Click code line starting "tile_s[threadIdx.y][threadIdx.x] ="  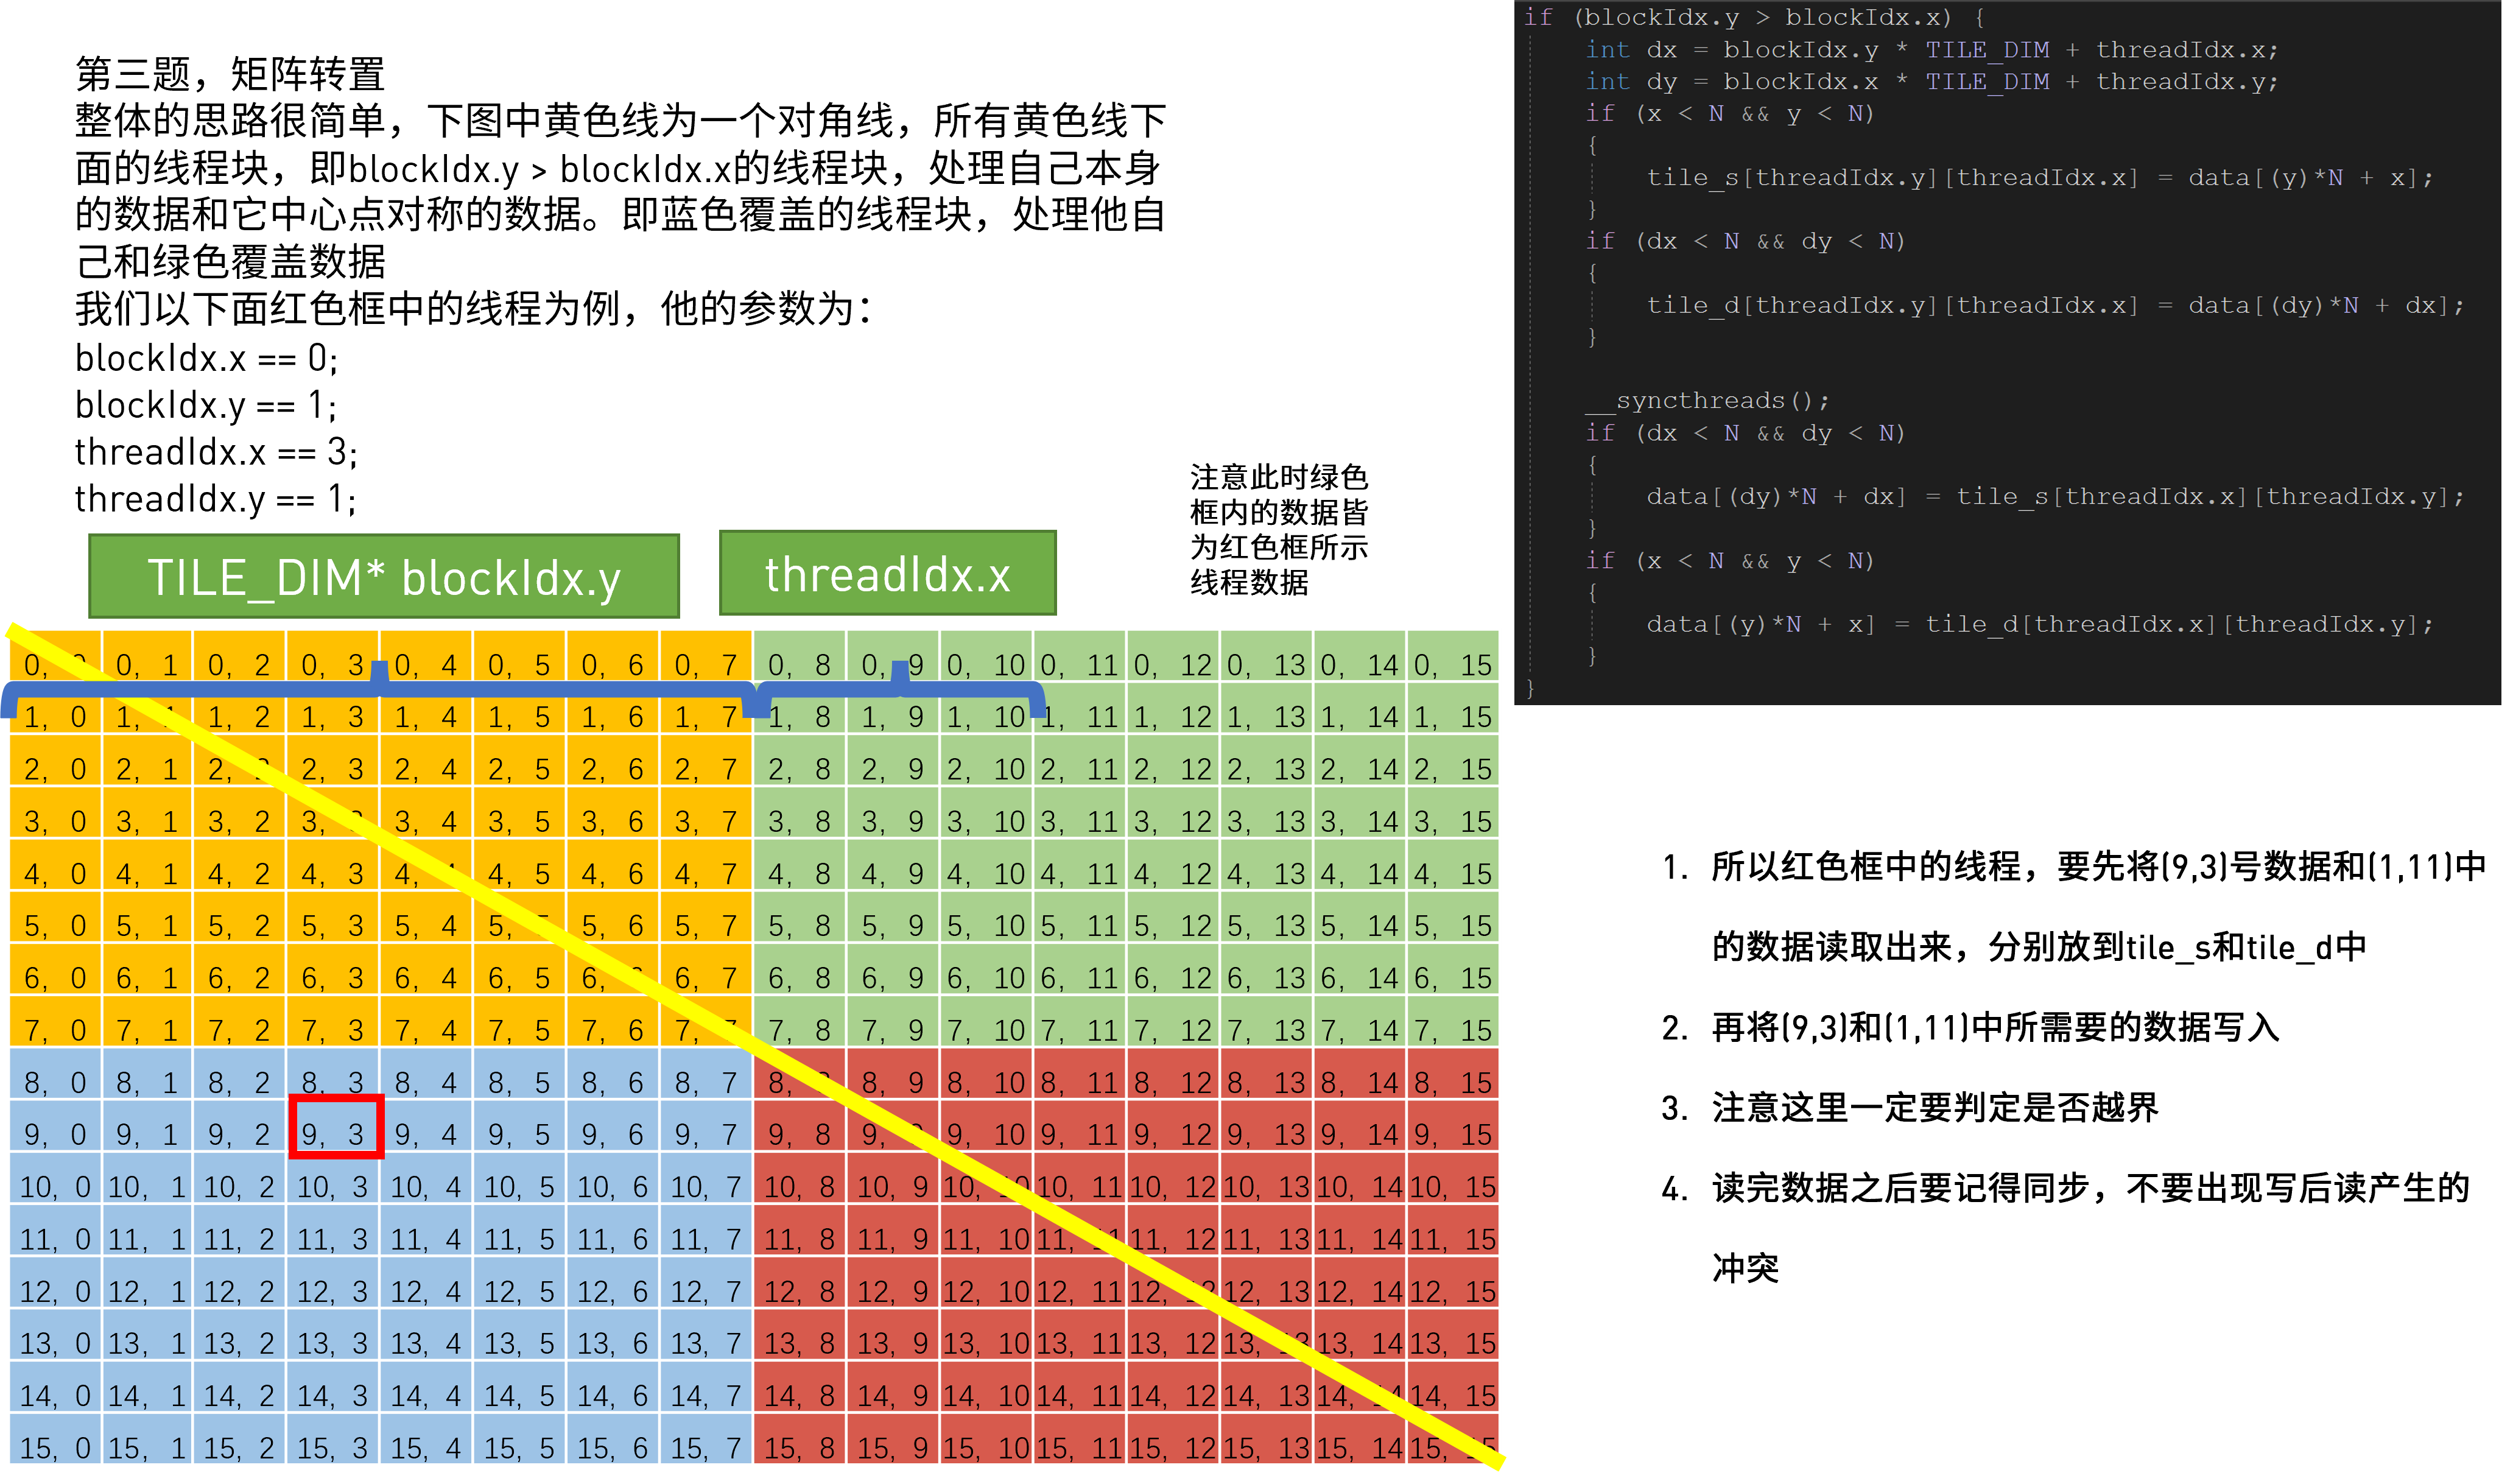coord(2040,177)
